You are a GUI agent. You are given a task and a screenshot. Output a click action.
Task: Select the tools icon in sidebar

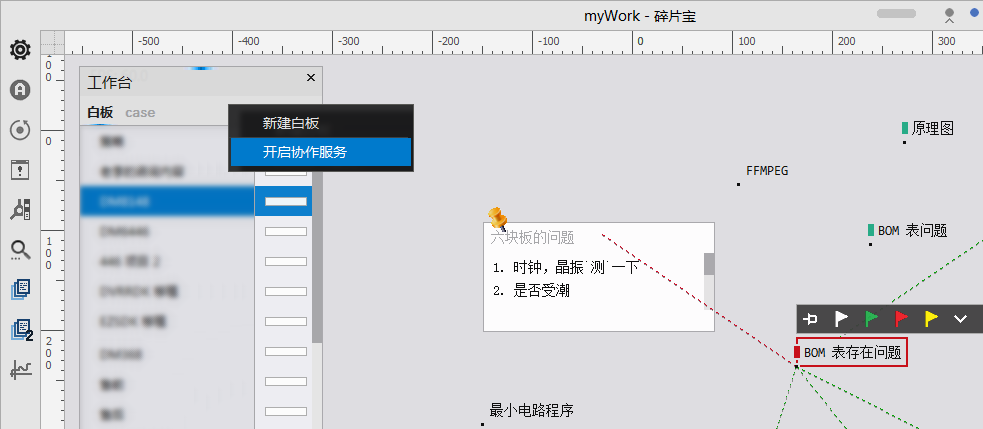pyautogui.click(x=20, y=210)
